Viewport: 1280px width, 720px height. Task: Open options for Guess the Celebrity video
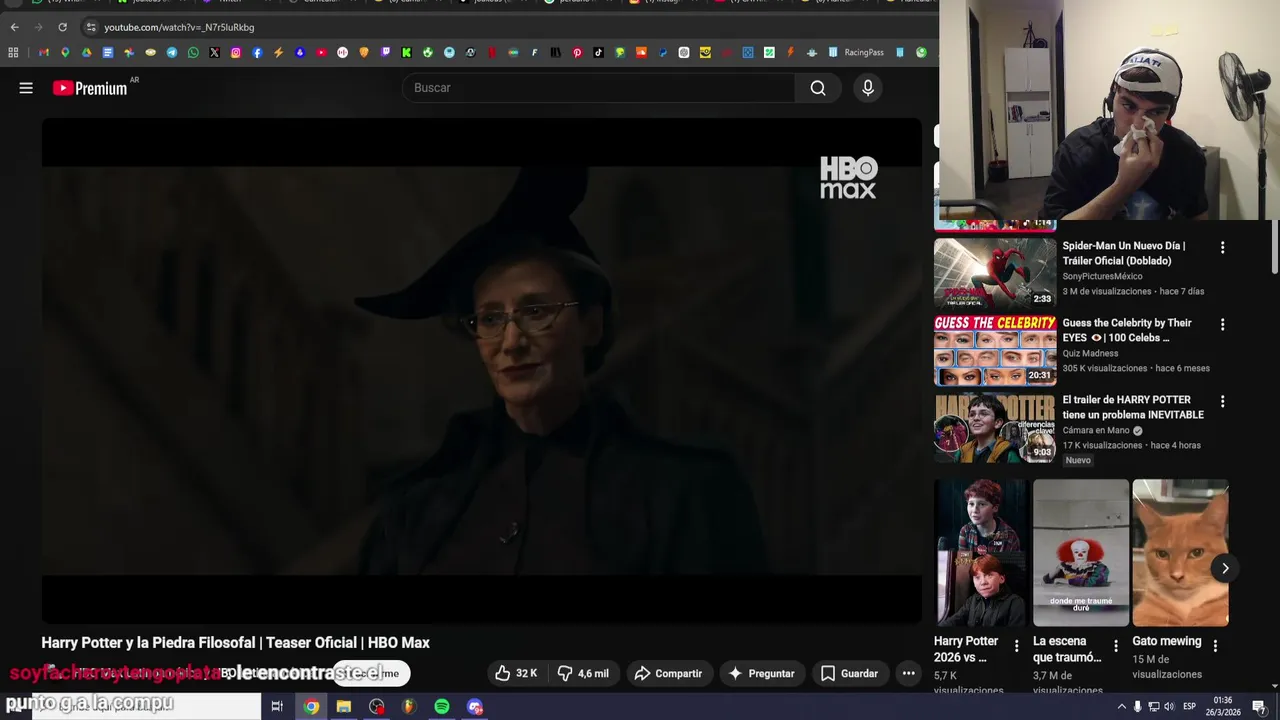click(1222, 324)
